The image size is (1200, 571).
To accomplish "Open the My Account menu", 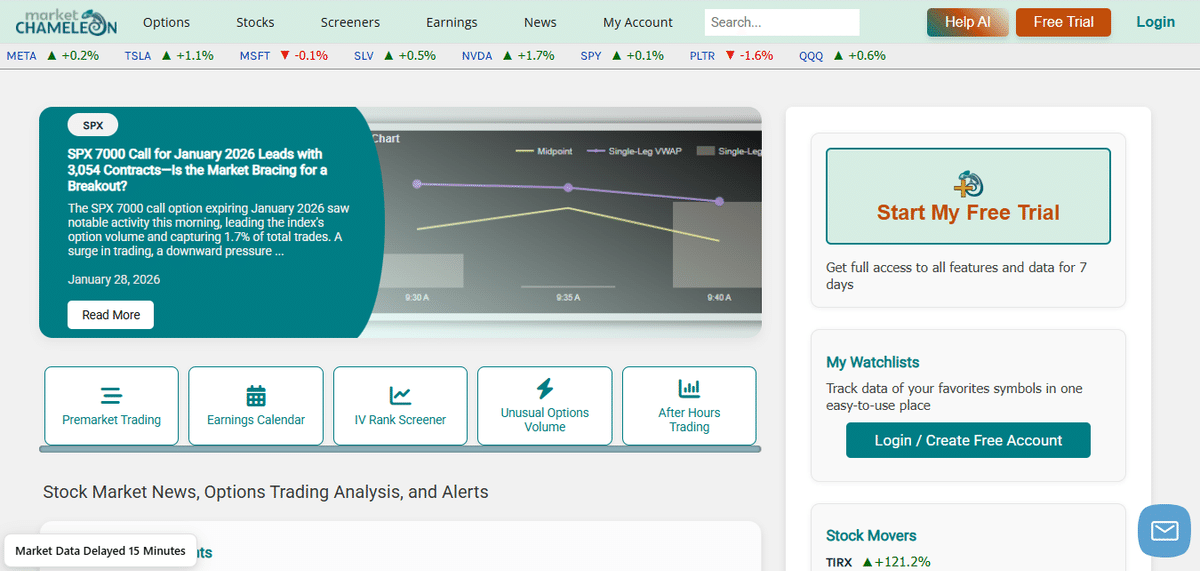I will 638,22.
